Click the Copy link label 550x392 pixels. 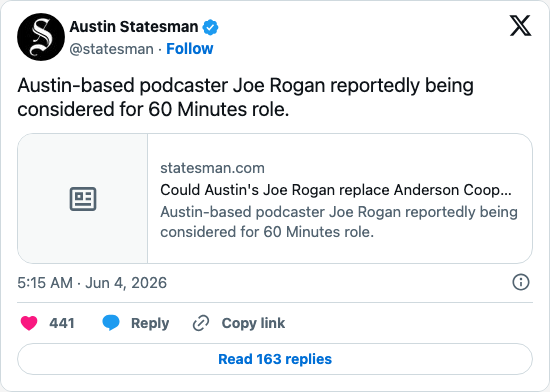tap(253, 323)
